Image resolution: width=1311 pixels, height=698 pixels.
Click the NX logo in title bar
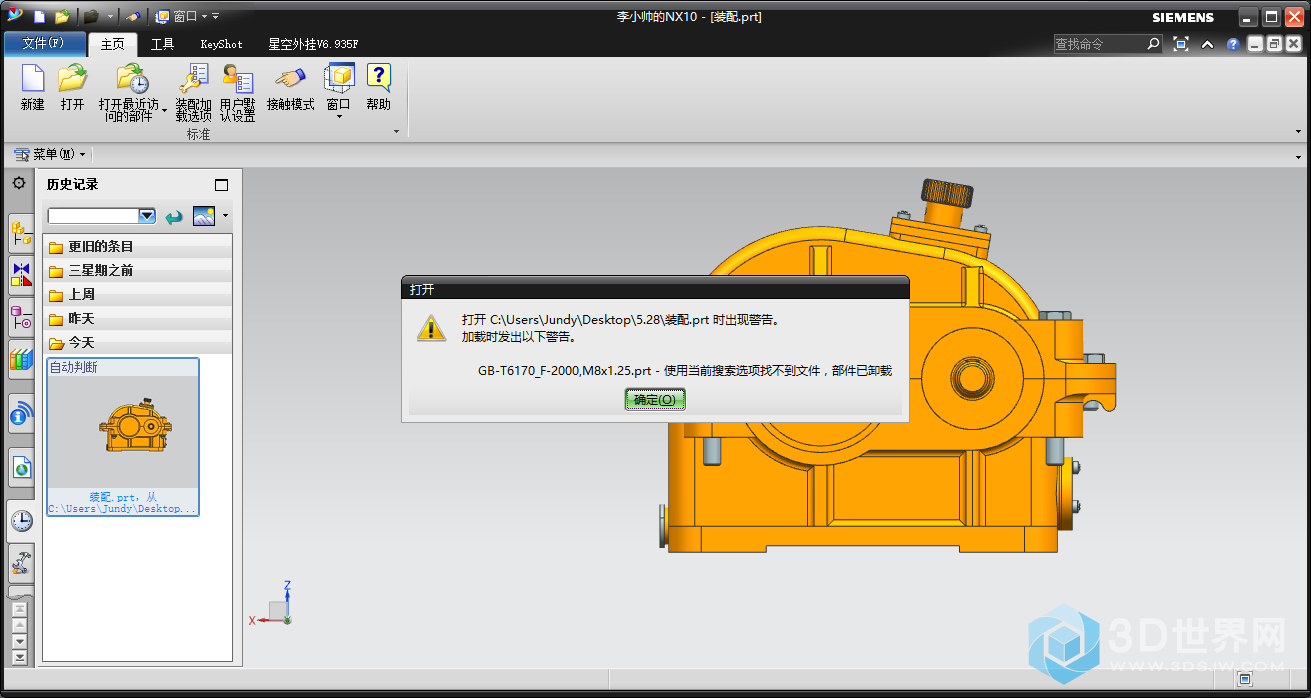[x=15, y=15]
